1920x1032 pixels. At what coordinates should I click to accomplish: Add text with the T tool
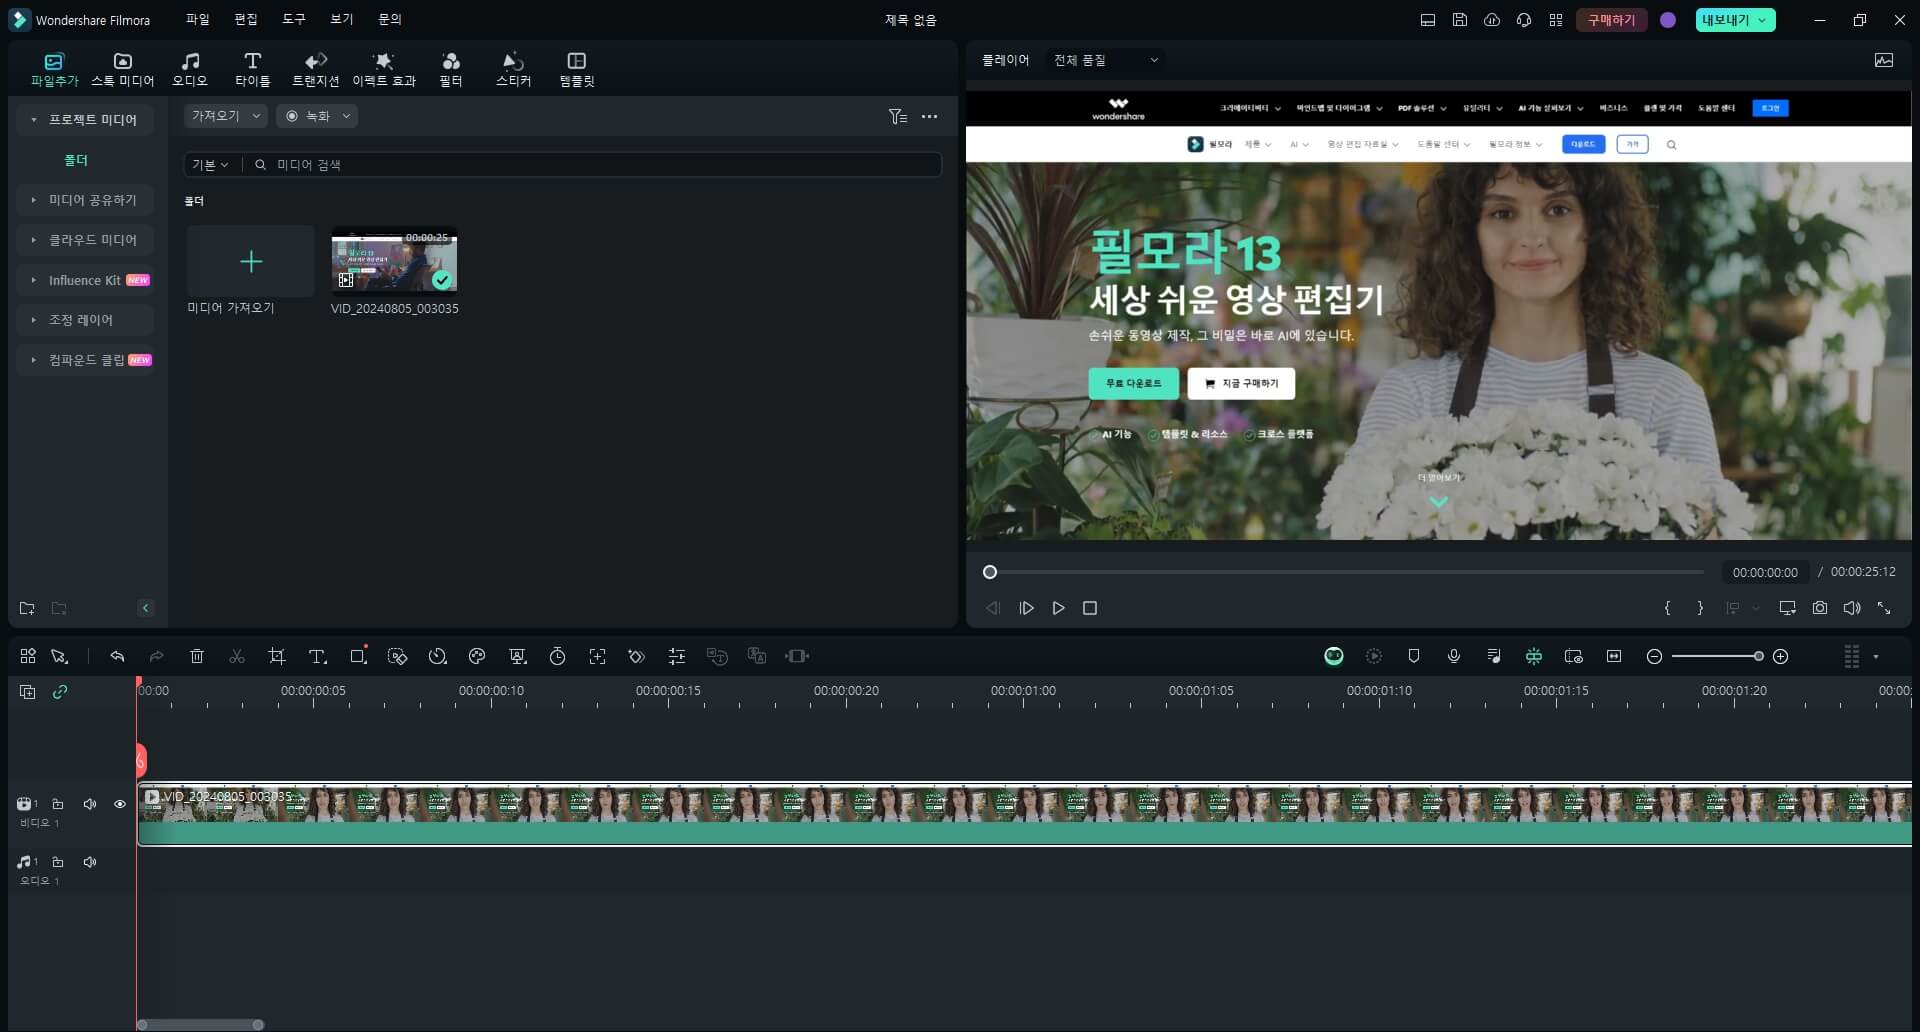(317, 656)
